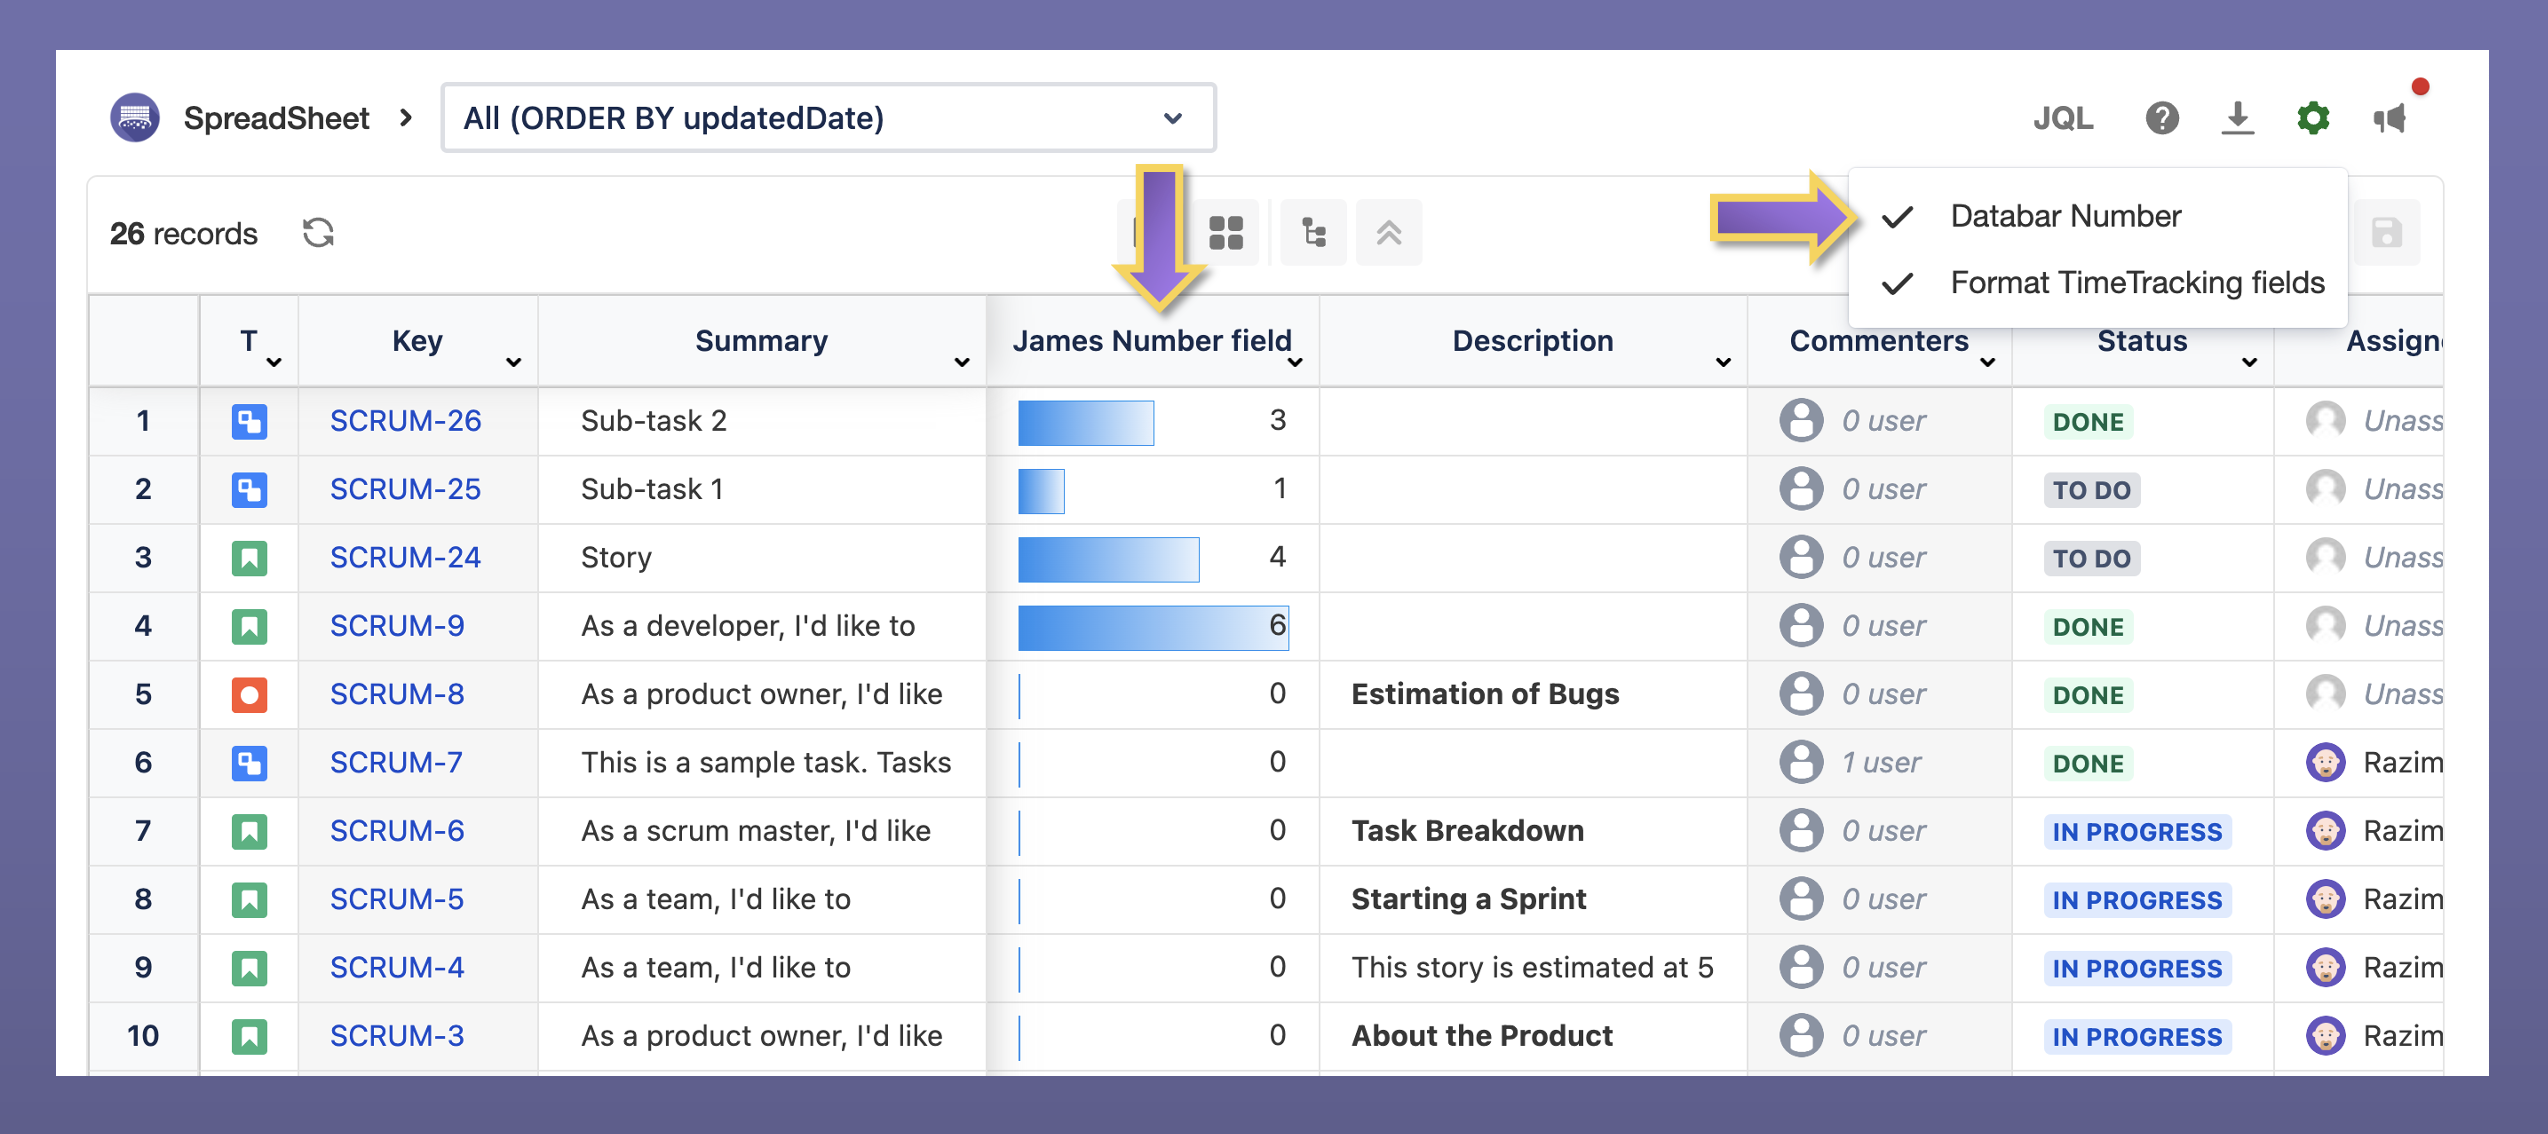Click the refresh records icon

318,233
